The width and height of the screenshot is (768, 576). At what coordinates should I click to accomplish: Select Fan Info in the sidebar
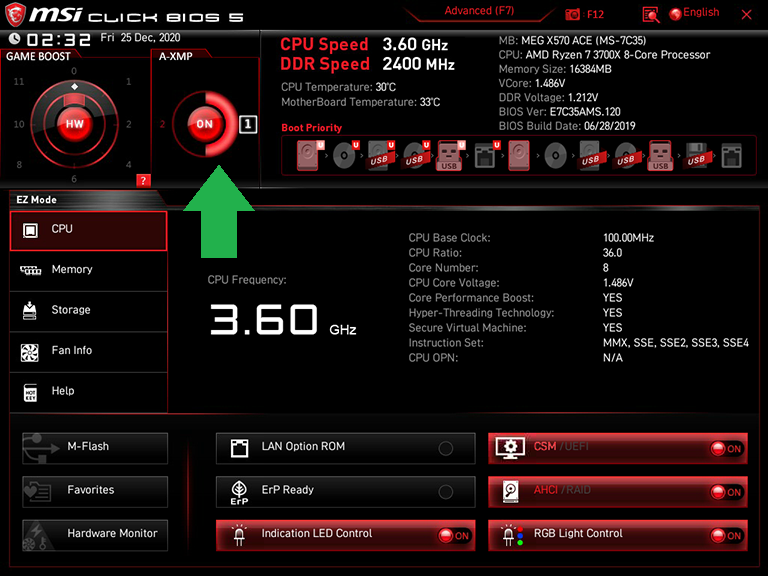pyautogui.click(x=88, y=351)
